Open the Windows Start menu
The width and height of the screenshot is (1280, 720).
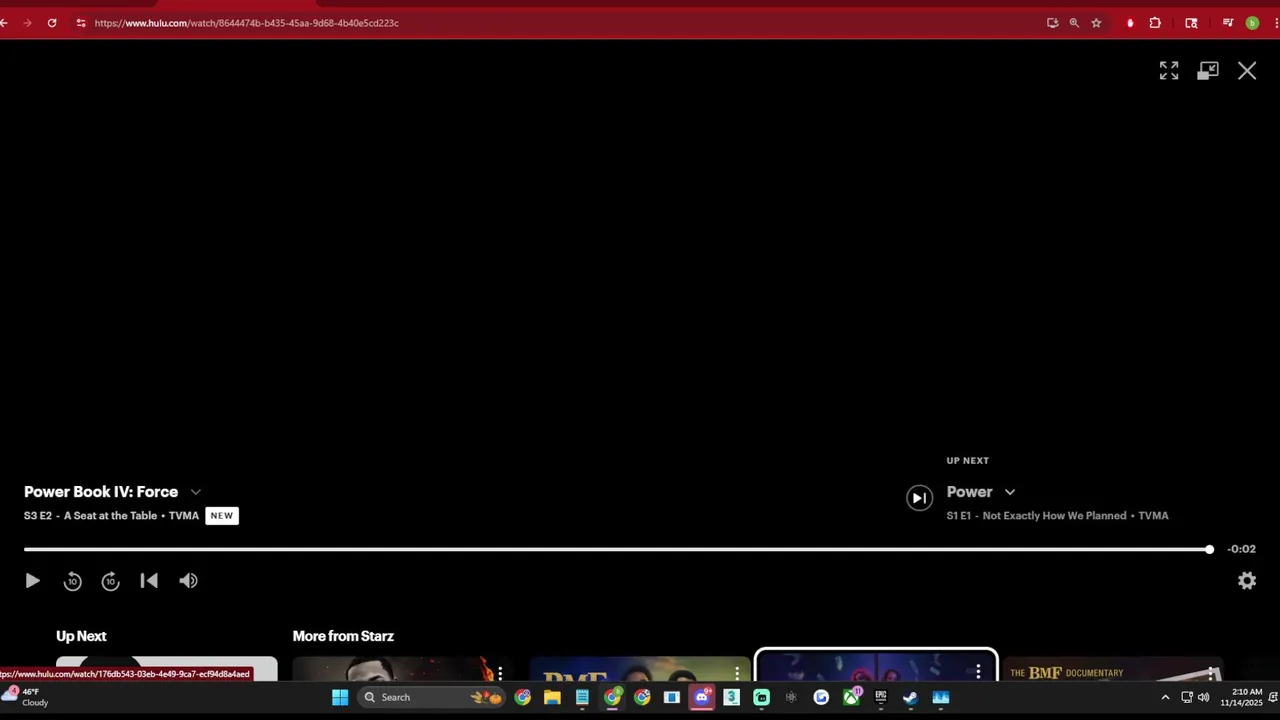click(340, 697)
